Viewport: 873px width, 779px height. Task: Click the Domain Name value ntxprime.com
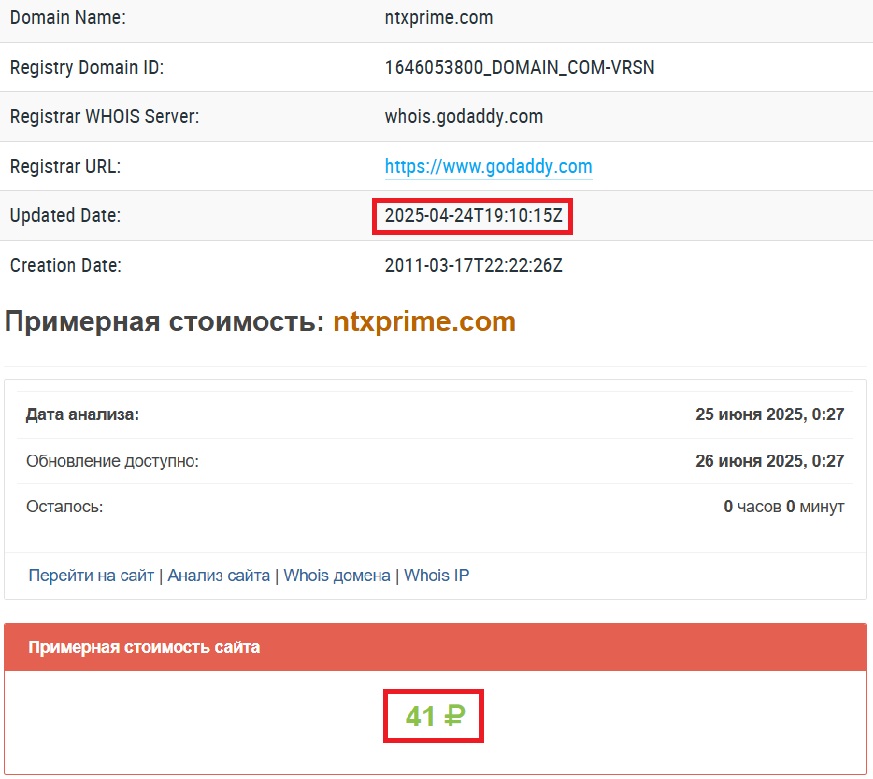coord(438,18)
